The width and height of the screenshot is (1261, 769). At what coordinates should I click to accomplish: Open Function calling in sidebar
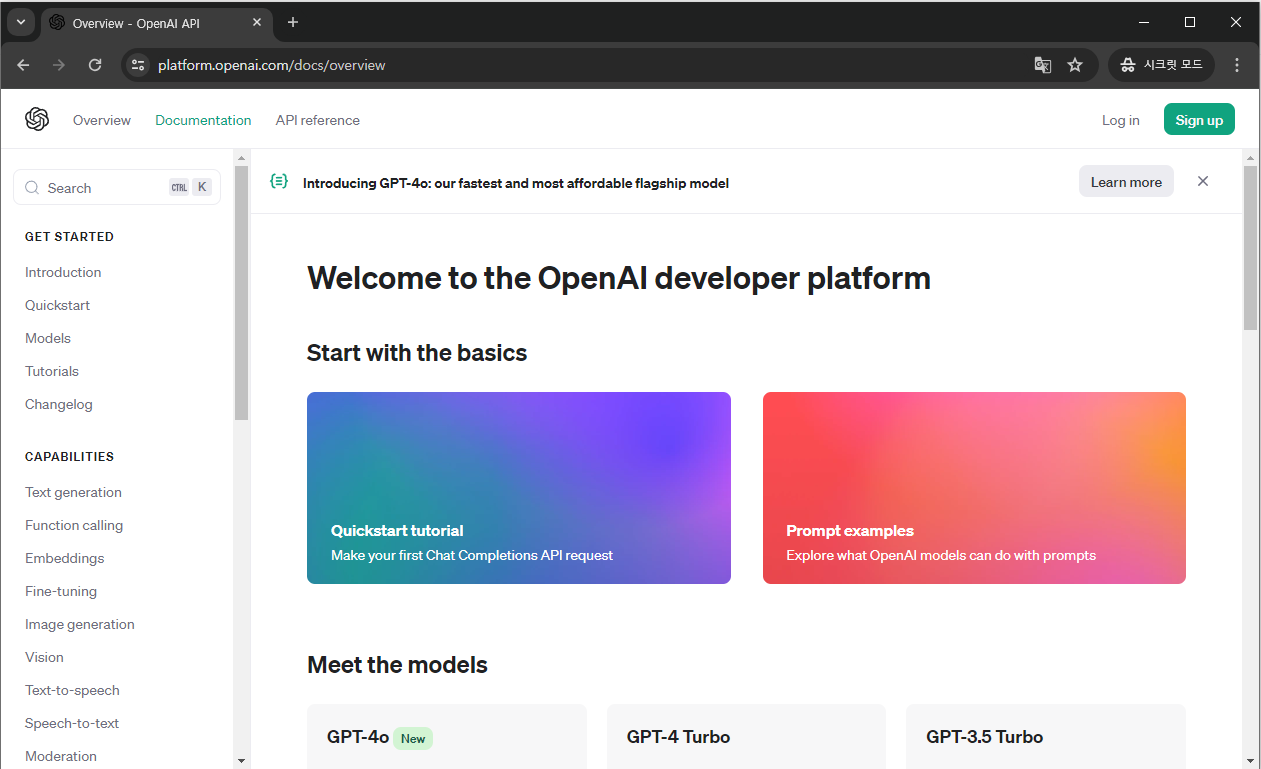74,525
